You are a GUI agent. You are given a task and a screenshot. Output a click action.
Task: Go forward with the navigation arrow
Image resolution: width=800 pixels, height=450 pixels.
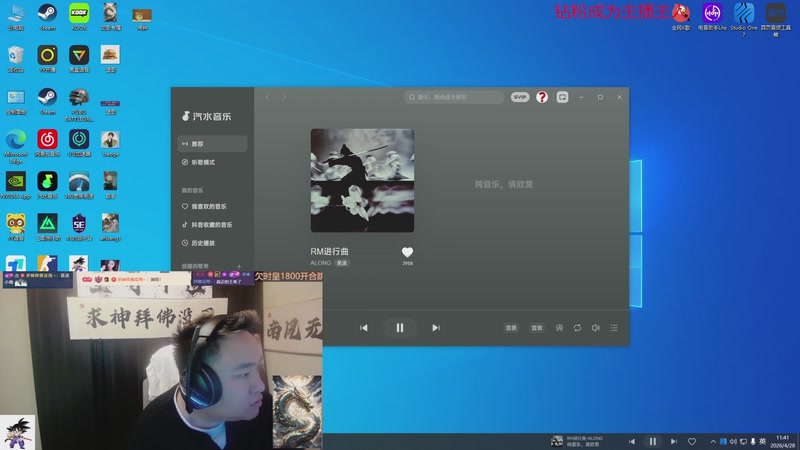[x=284, y=97]
